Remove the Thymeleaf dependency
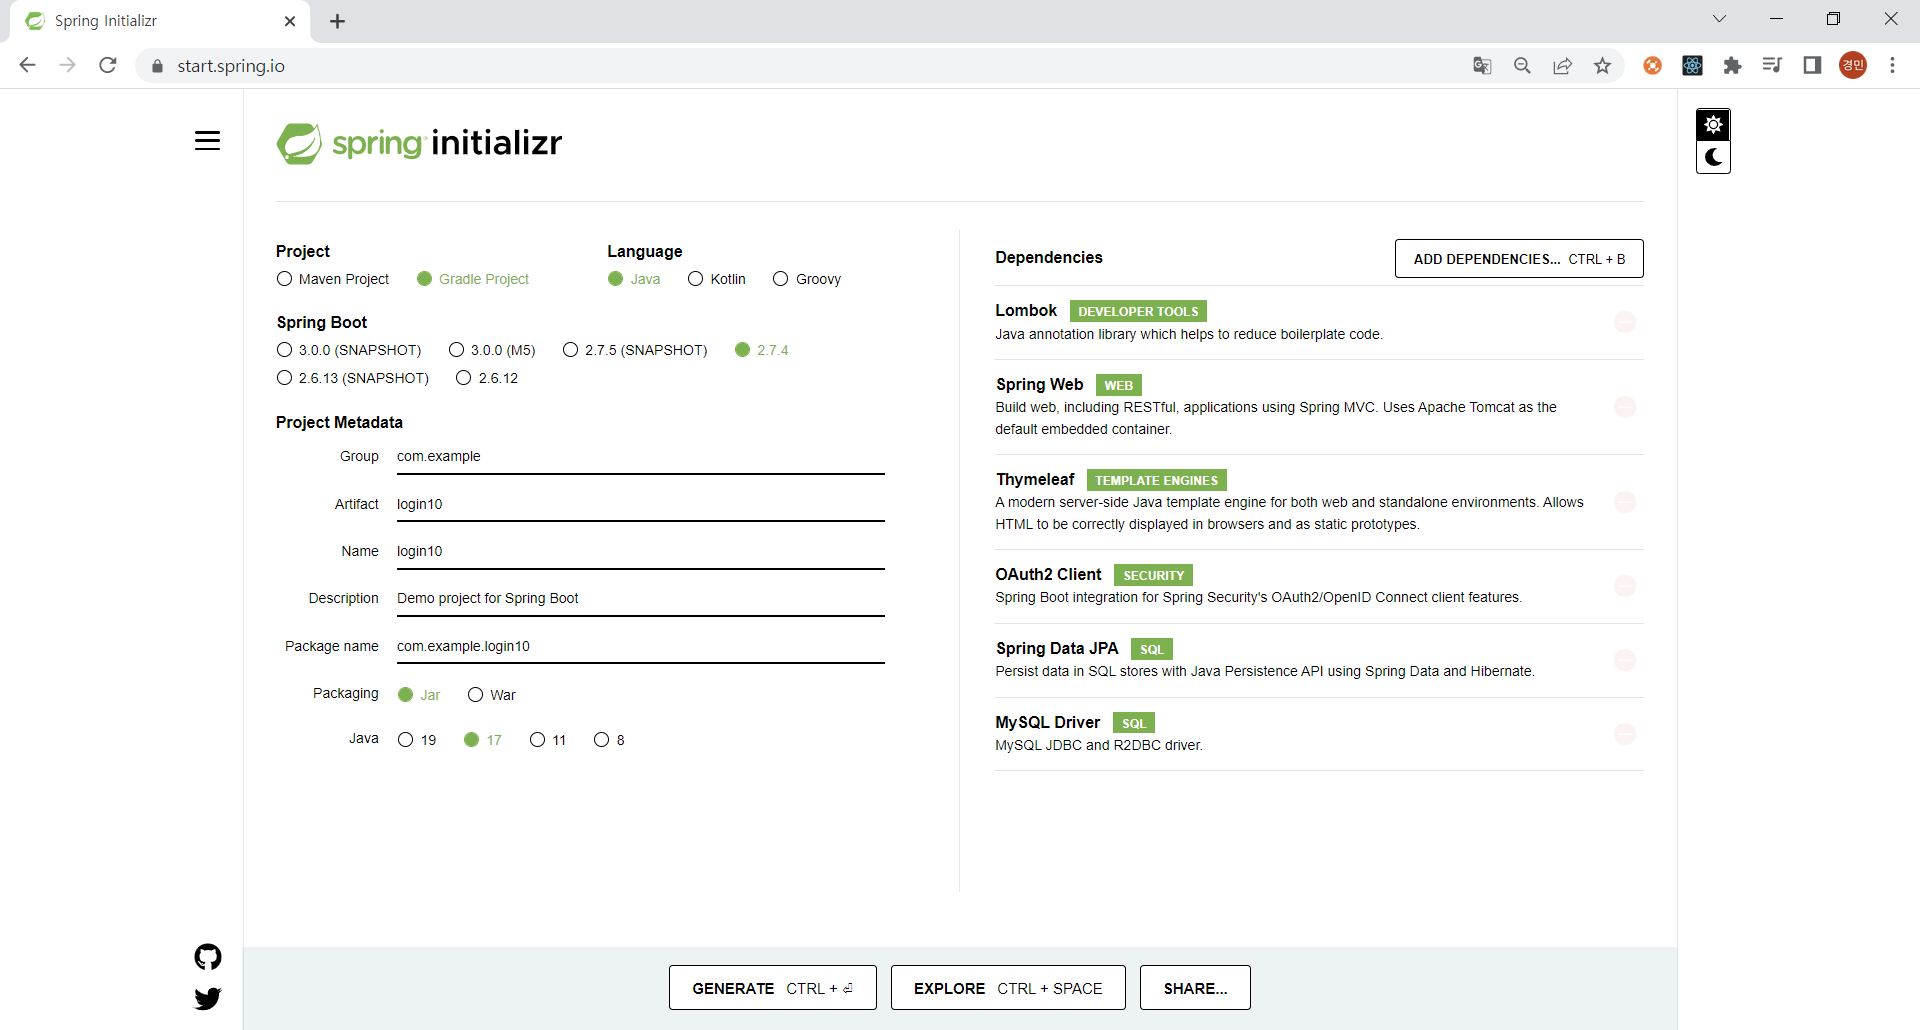Screen dimensions: 1920x1030 tap(1625, 502)
